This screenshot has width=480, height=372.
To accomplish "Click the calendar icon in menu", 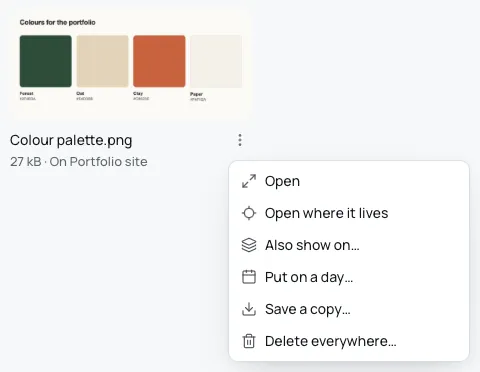I will point(249,277).
